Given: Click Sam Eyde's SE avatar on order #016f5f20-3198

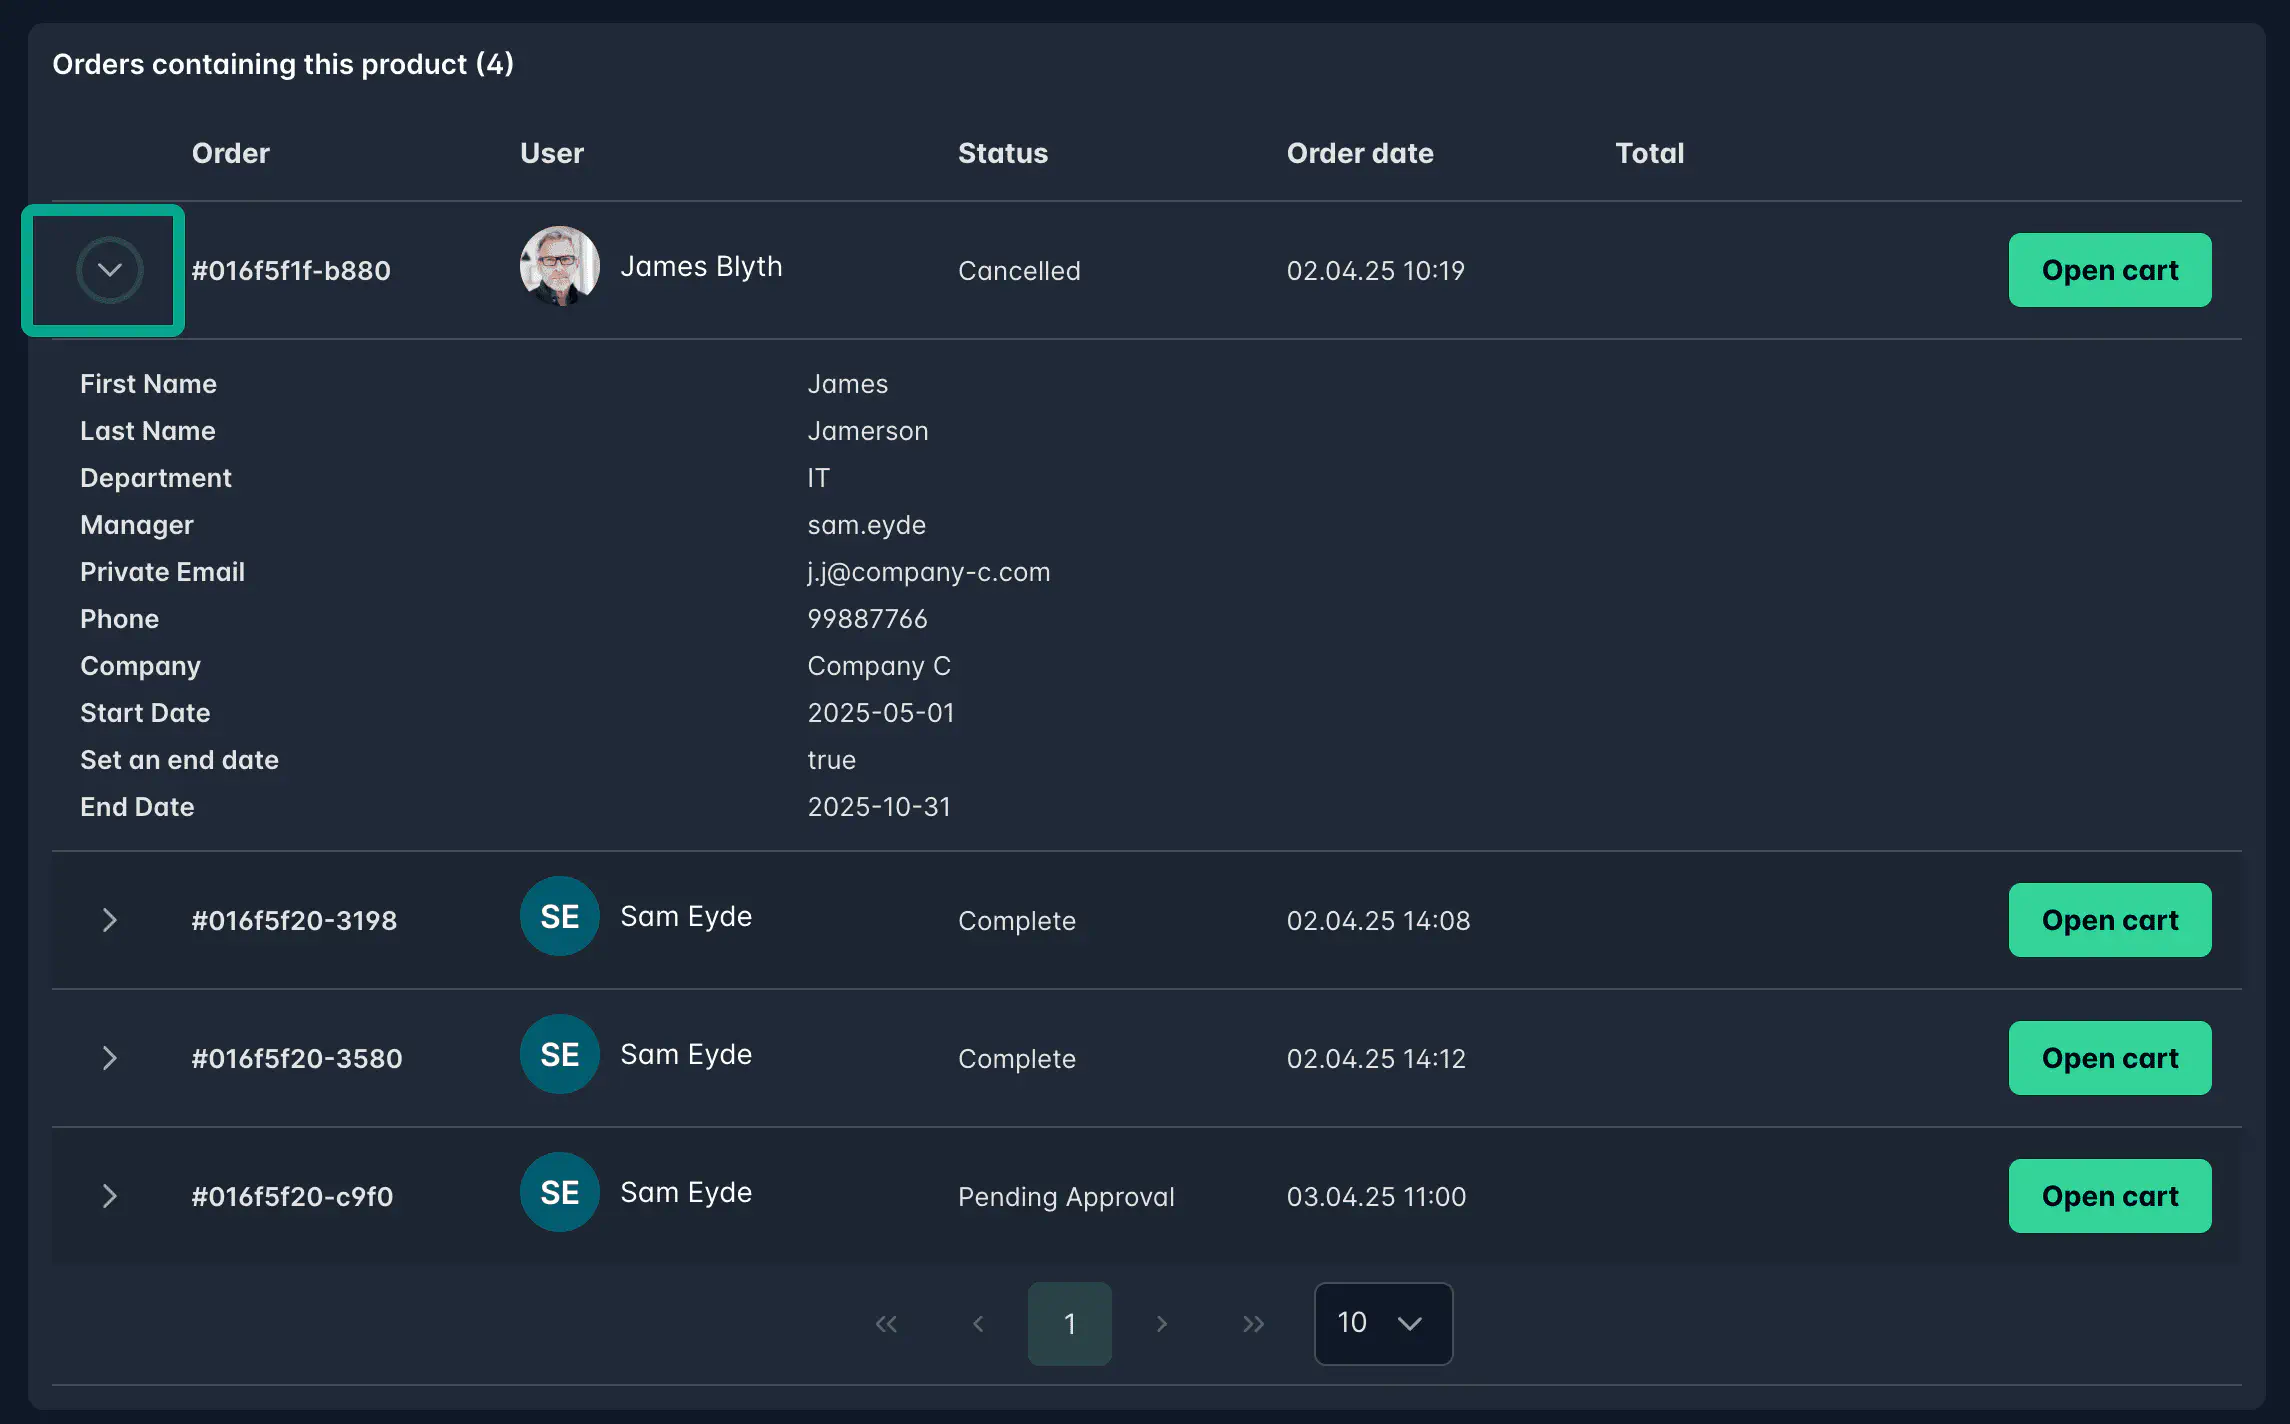Looking at the screenshot, I should pos(559,915).
